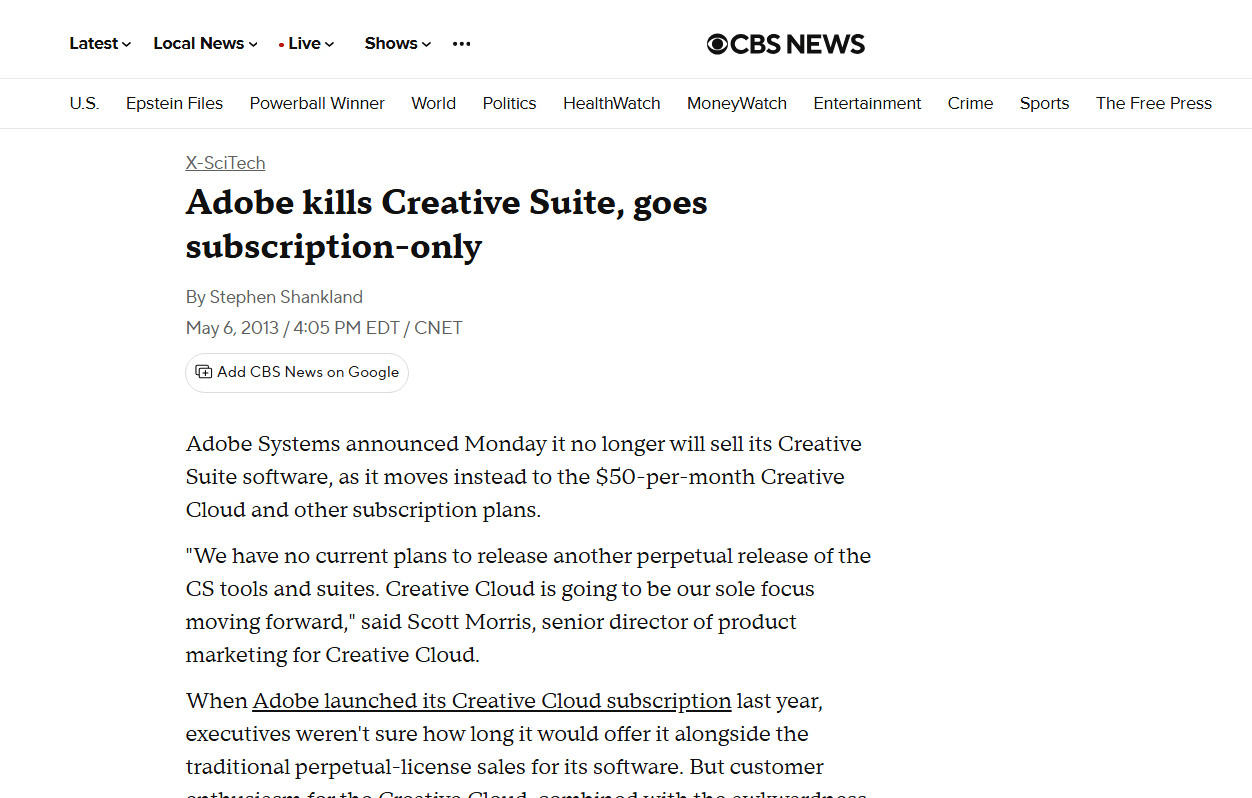Open the Creative Cloud subscription article link
This screenshot has height=798, width=1252.
tap(492, 701)
